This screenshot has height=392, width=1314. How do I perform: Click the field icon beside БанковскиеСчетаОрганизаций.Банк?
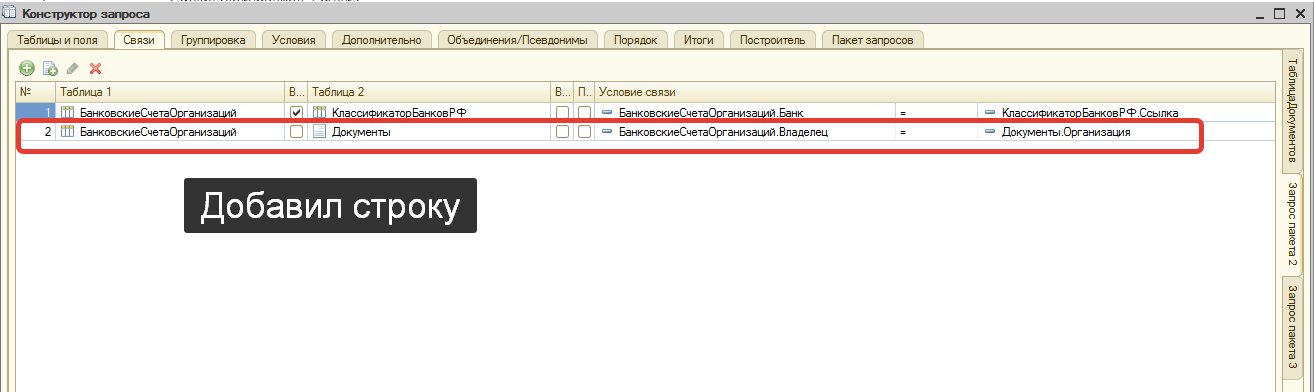click(x=607, y=113)
